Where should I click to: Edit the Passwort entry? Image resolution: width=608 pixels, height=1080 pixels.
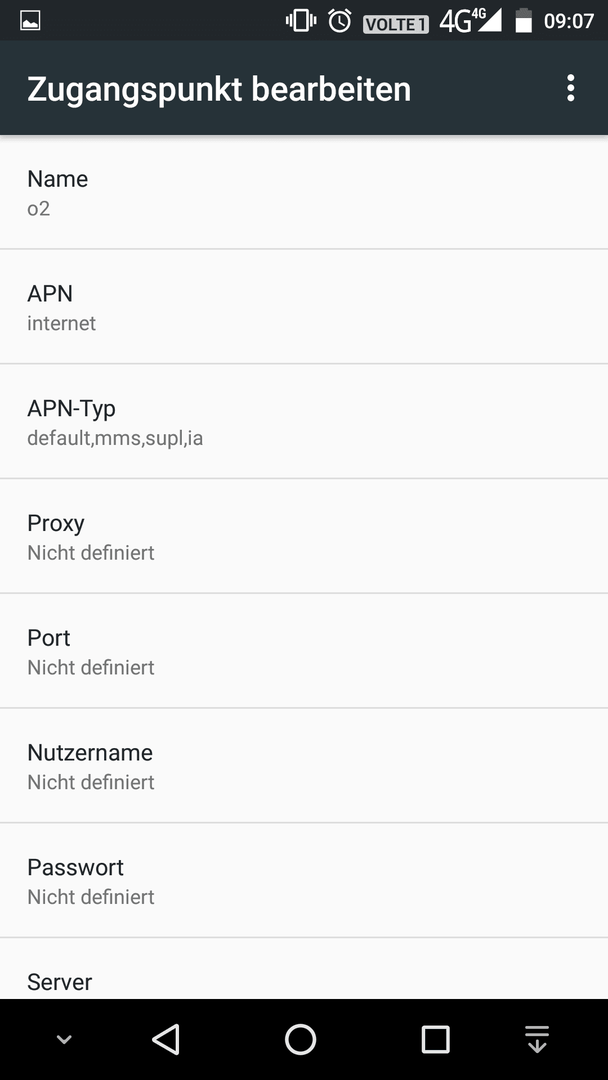tap(304, 880)
